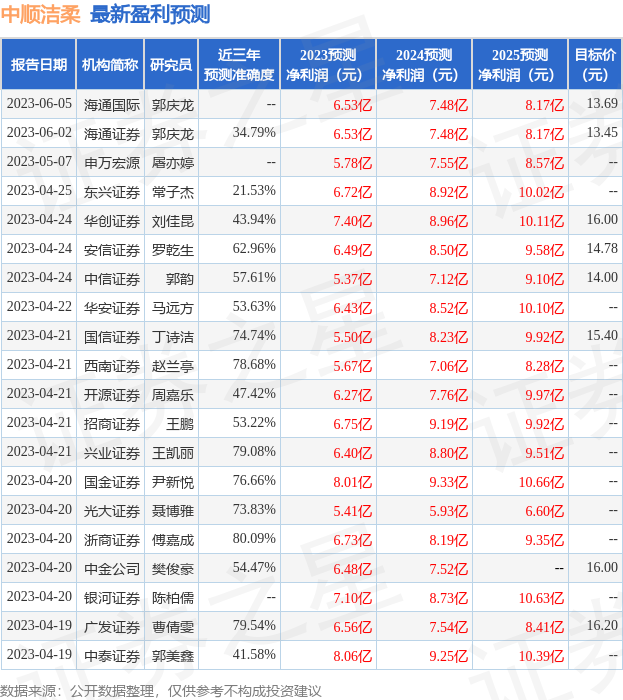
Task: Select the 国金证券 institution cell
Action: 112,482
